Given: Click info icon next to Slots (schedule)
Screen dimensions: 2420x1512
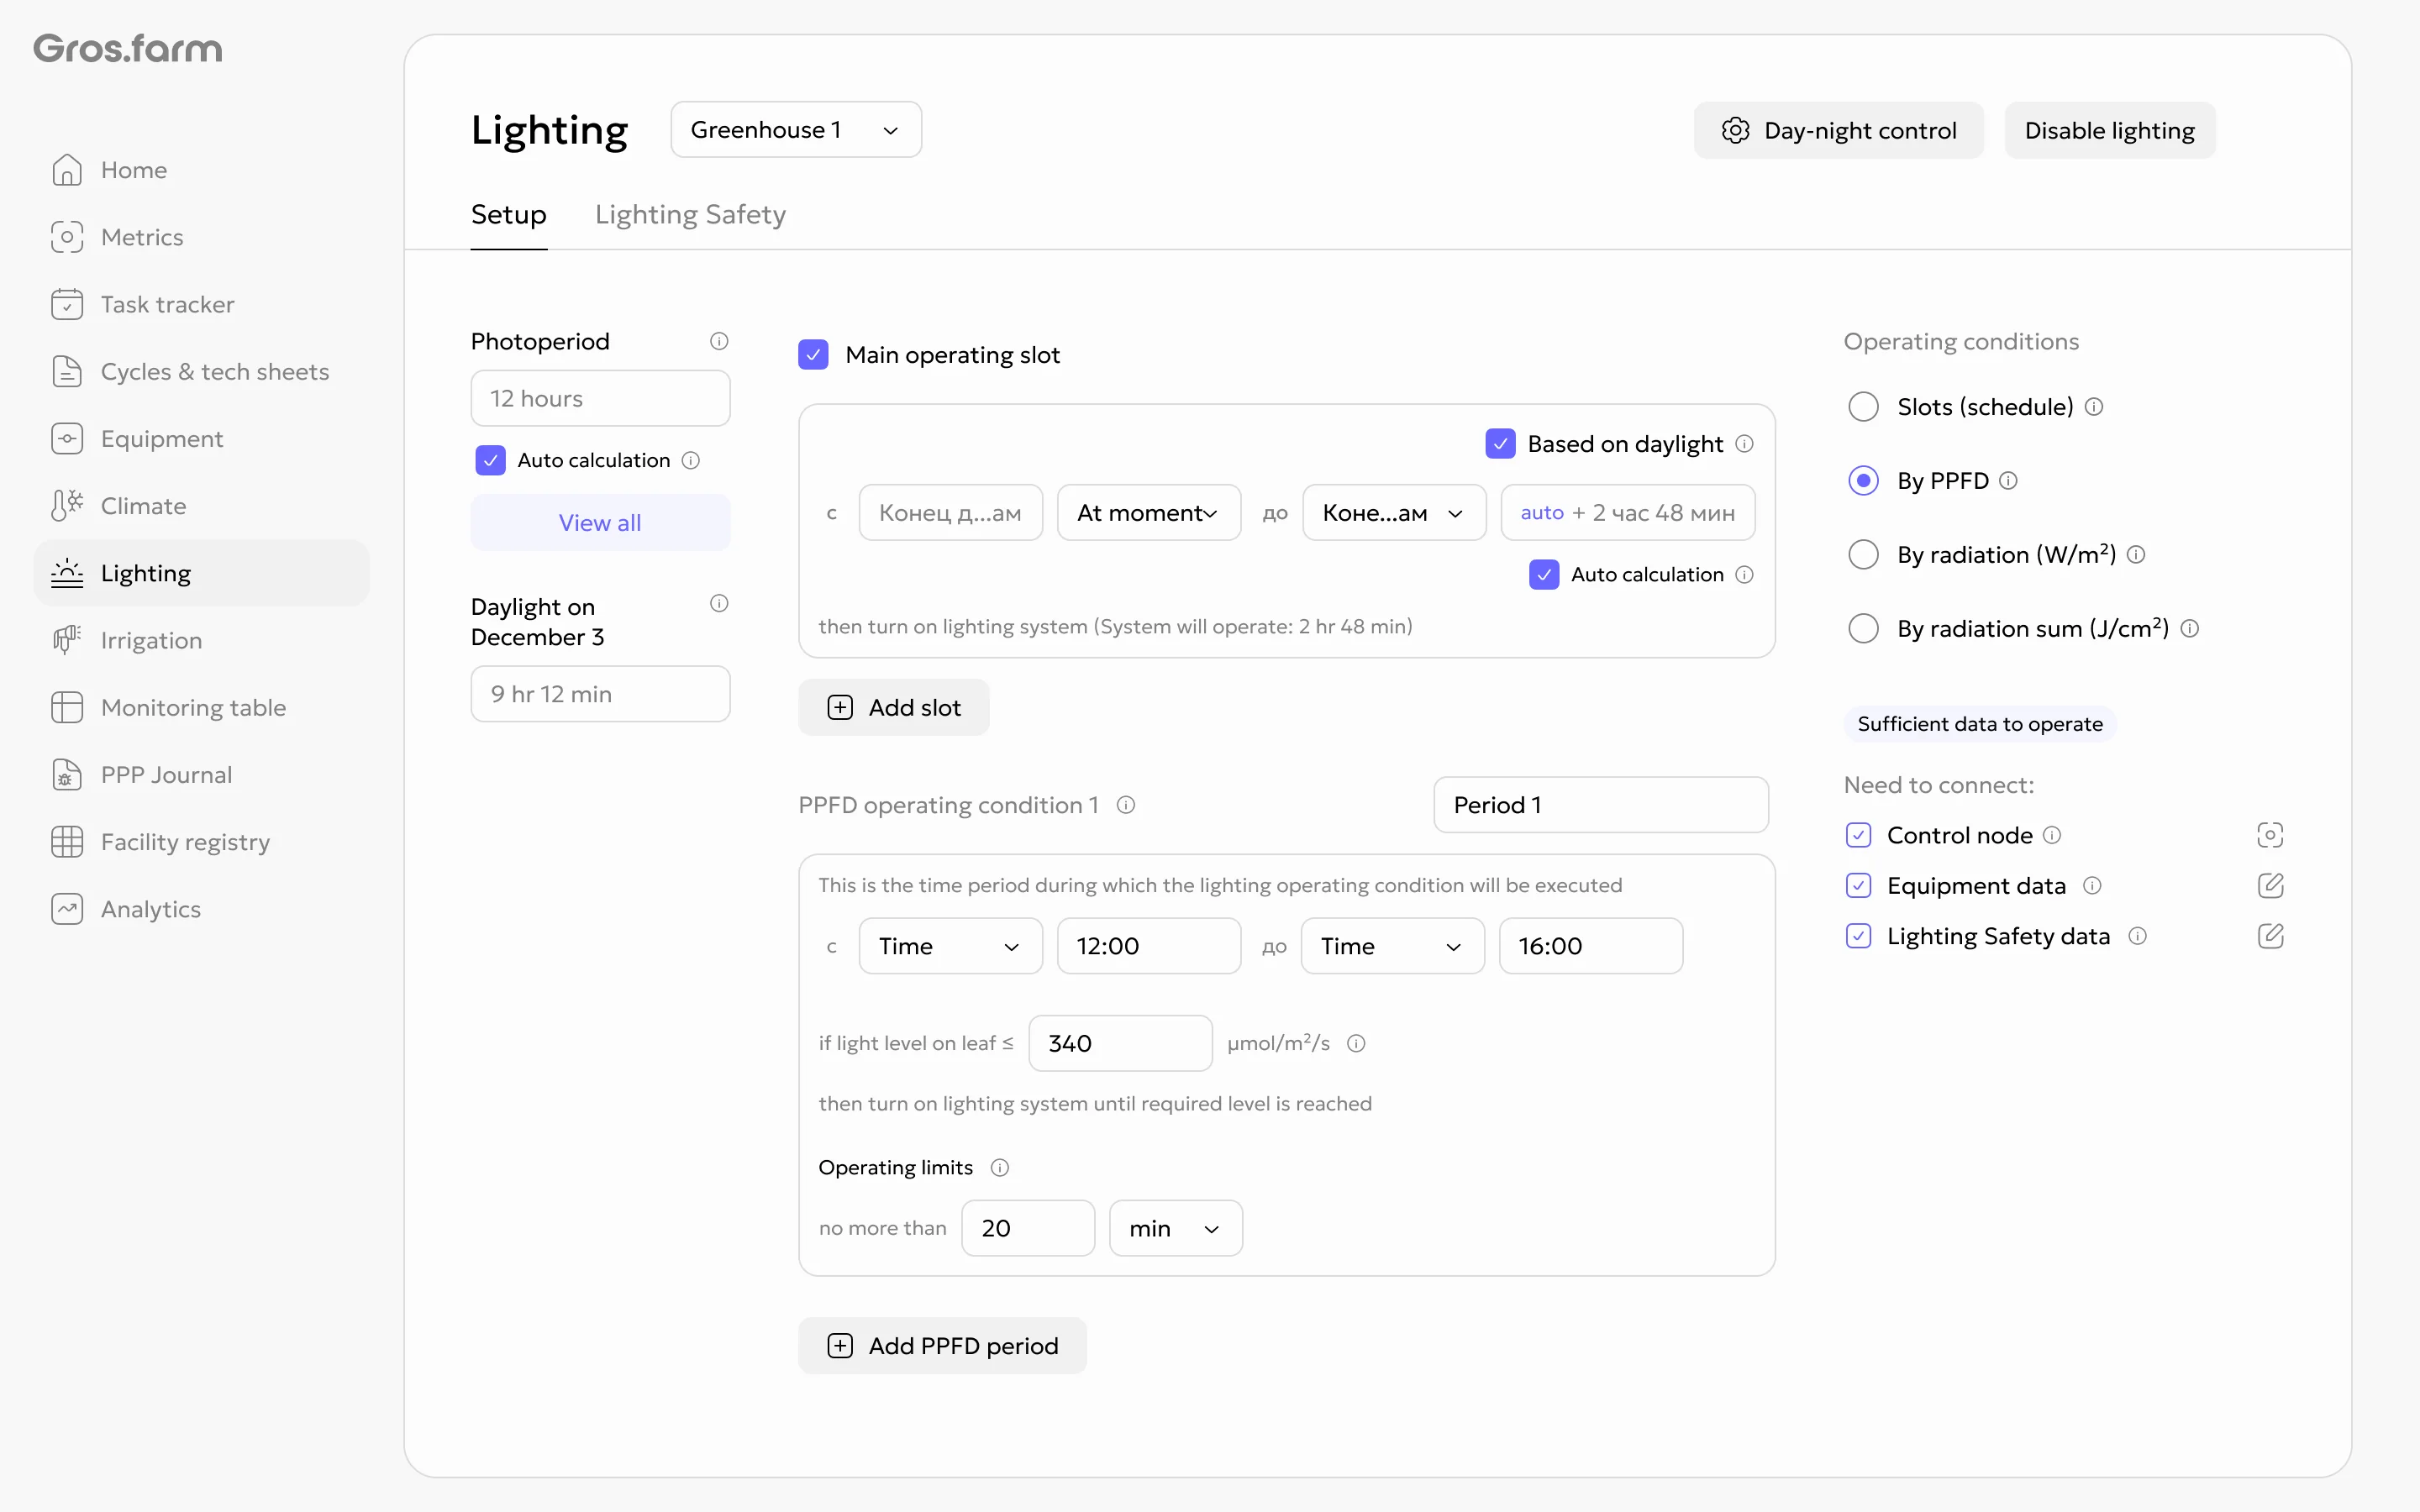Looking at the screenshot, I should 2094,407.
